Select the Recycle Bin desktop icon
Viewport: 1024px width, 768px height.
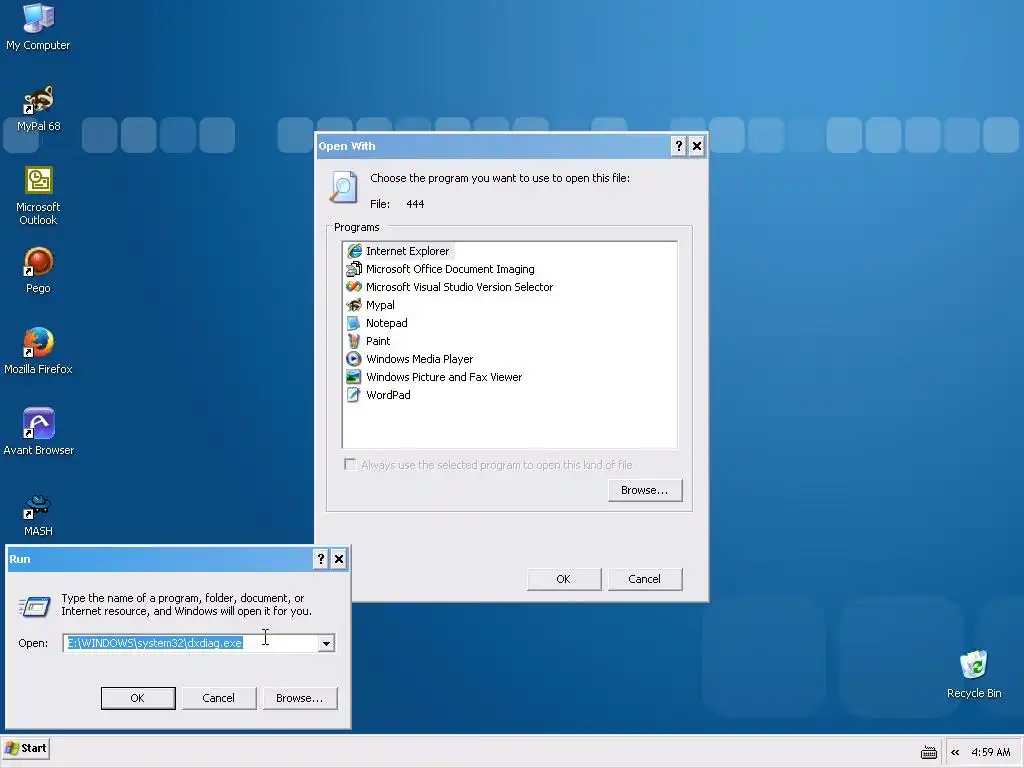click(x=974, y=674)
